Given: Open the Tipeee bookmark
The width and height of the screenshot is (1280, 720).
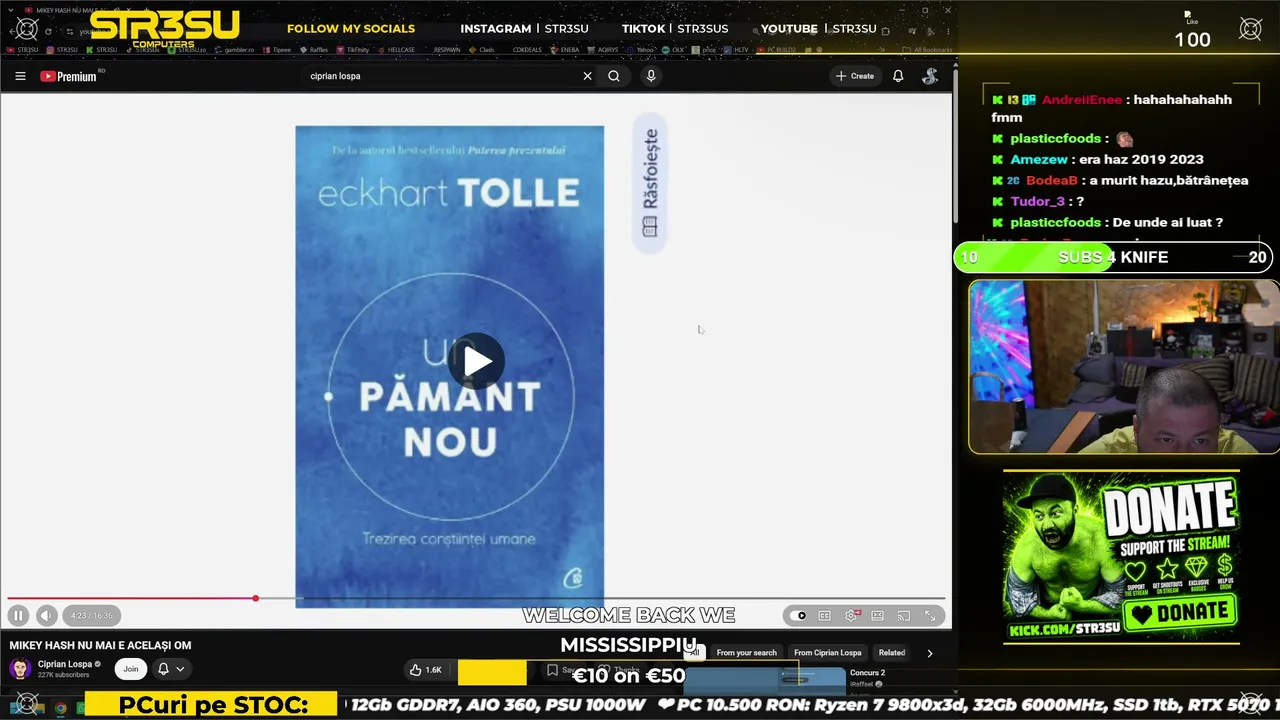Looking at the screenshot, I should click(x=277, y=49).
